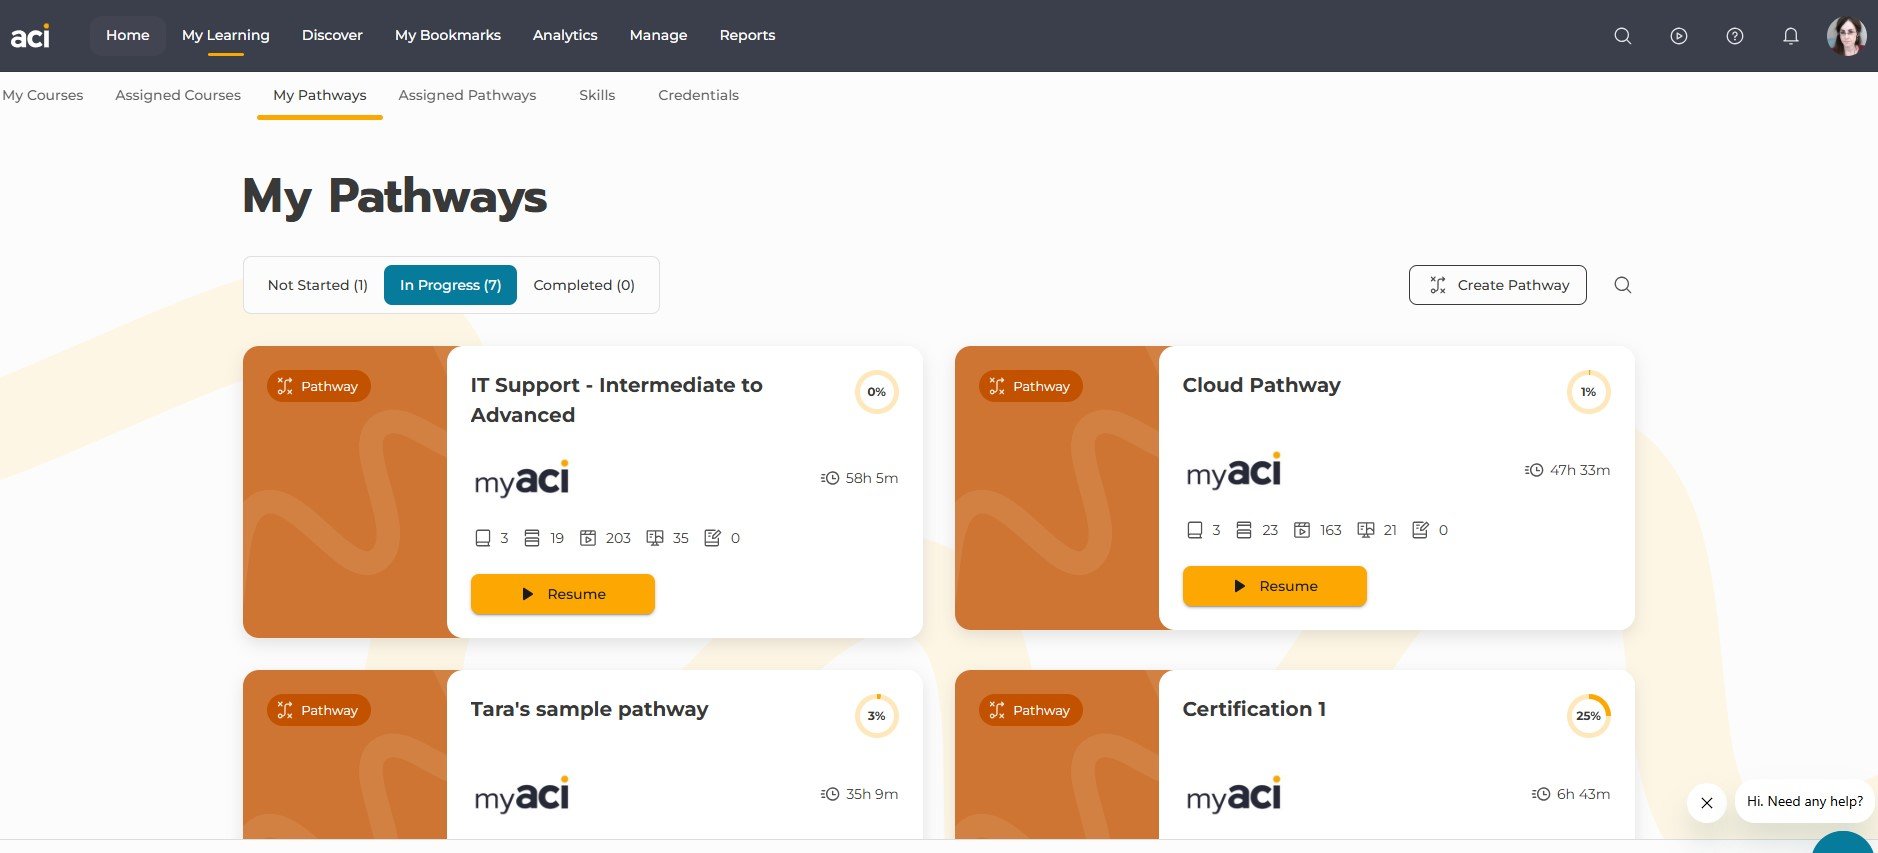
Task: Click assessment icon showing 0 on IT Support card
Action: point(713,538)
